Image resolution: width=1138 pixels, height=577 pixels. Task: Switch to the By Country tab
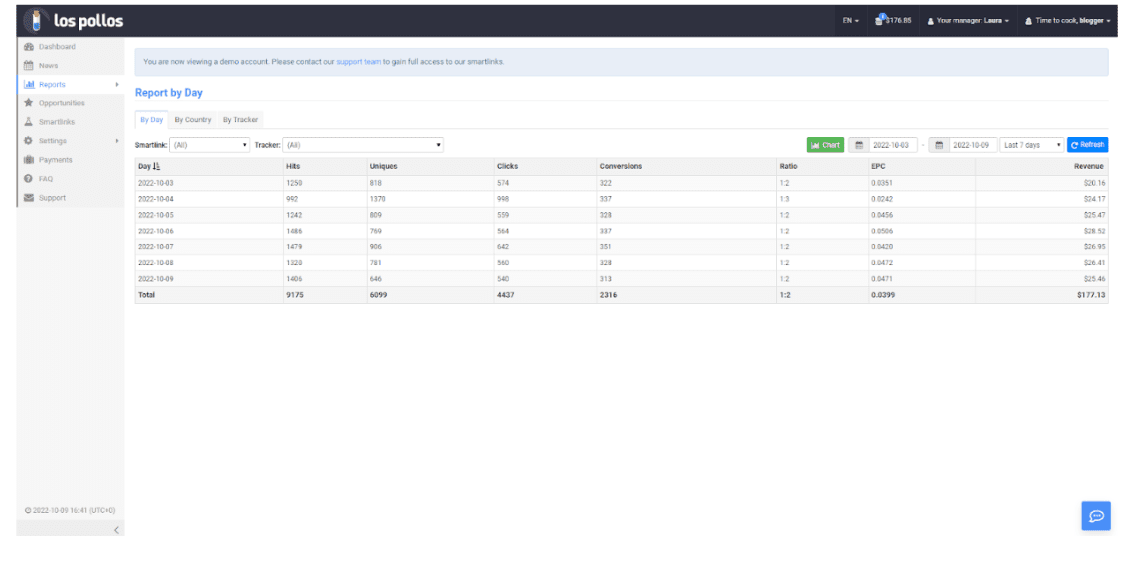click(x=193, y=120)
